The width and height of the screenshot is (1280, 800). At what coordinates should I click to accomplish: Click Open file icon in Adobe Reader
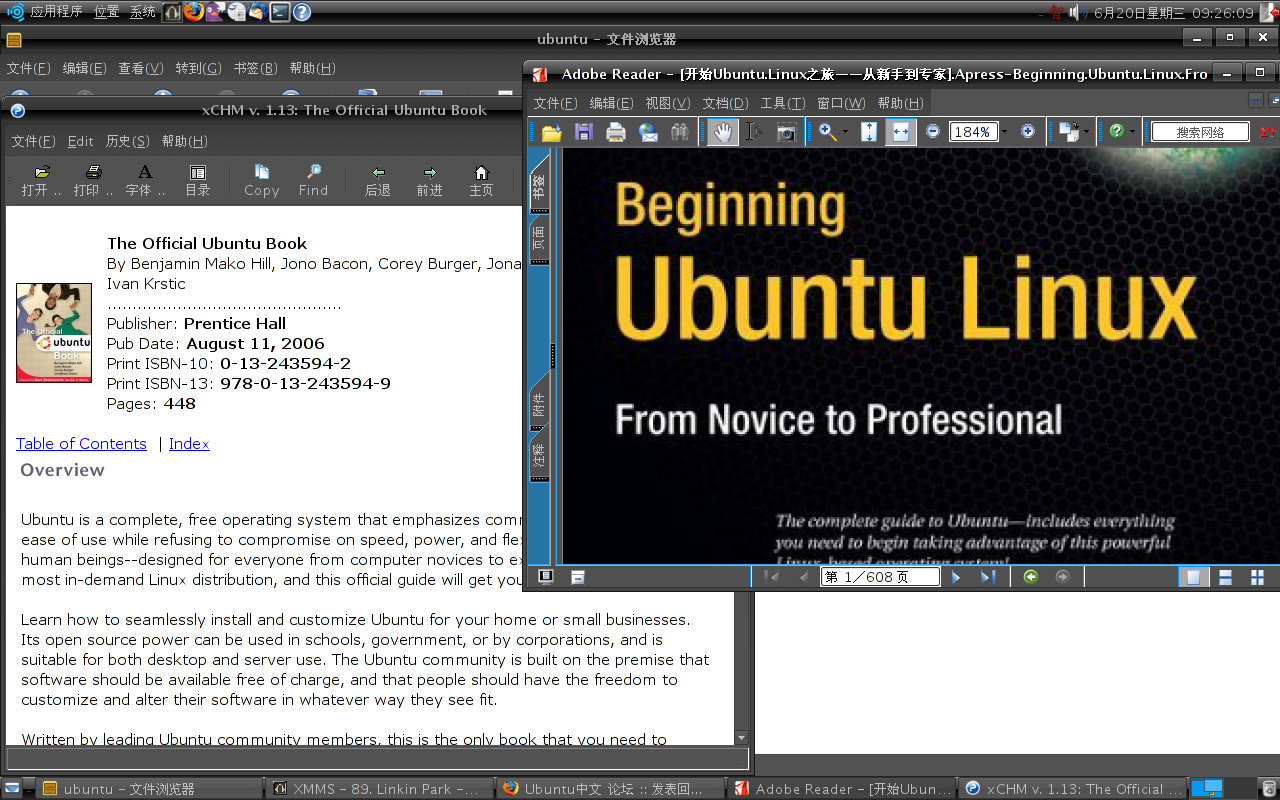[x=551, y=132]
